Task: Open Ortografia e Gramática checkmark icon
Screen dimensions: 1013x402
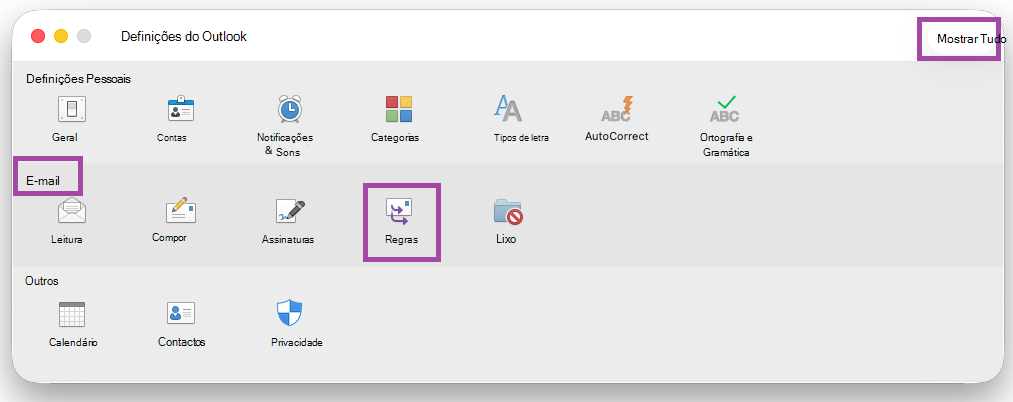Action: [725, 109]
